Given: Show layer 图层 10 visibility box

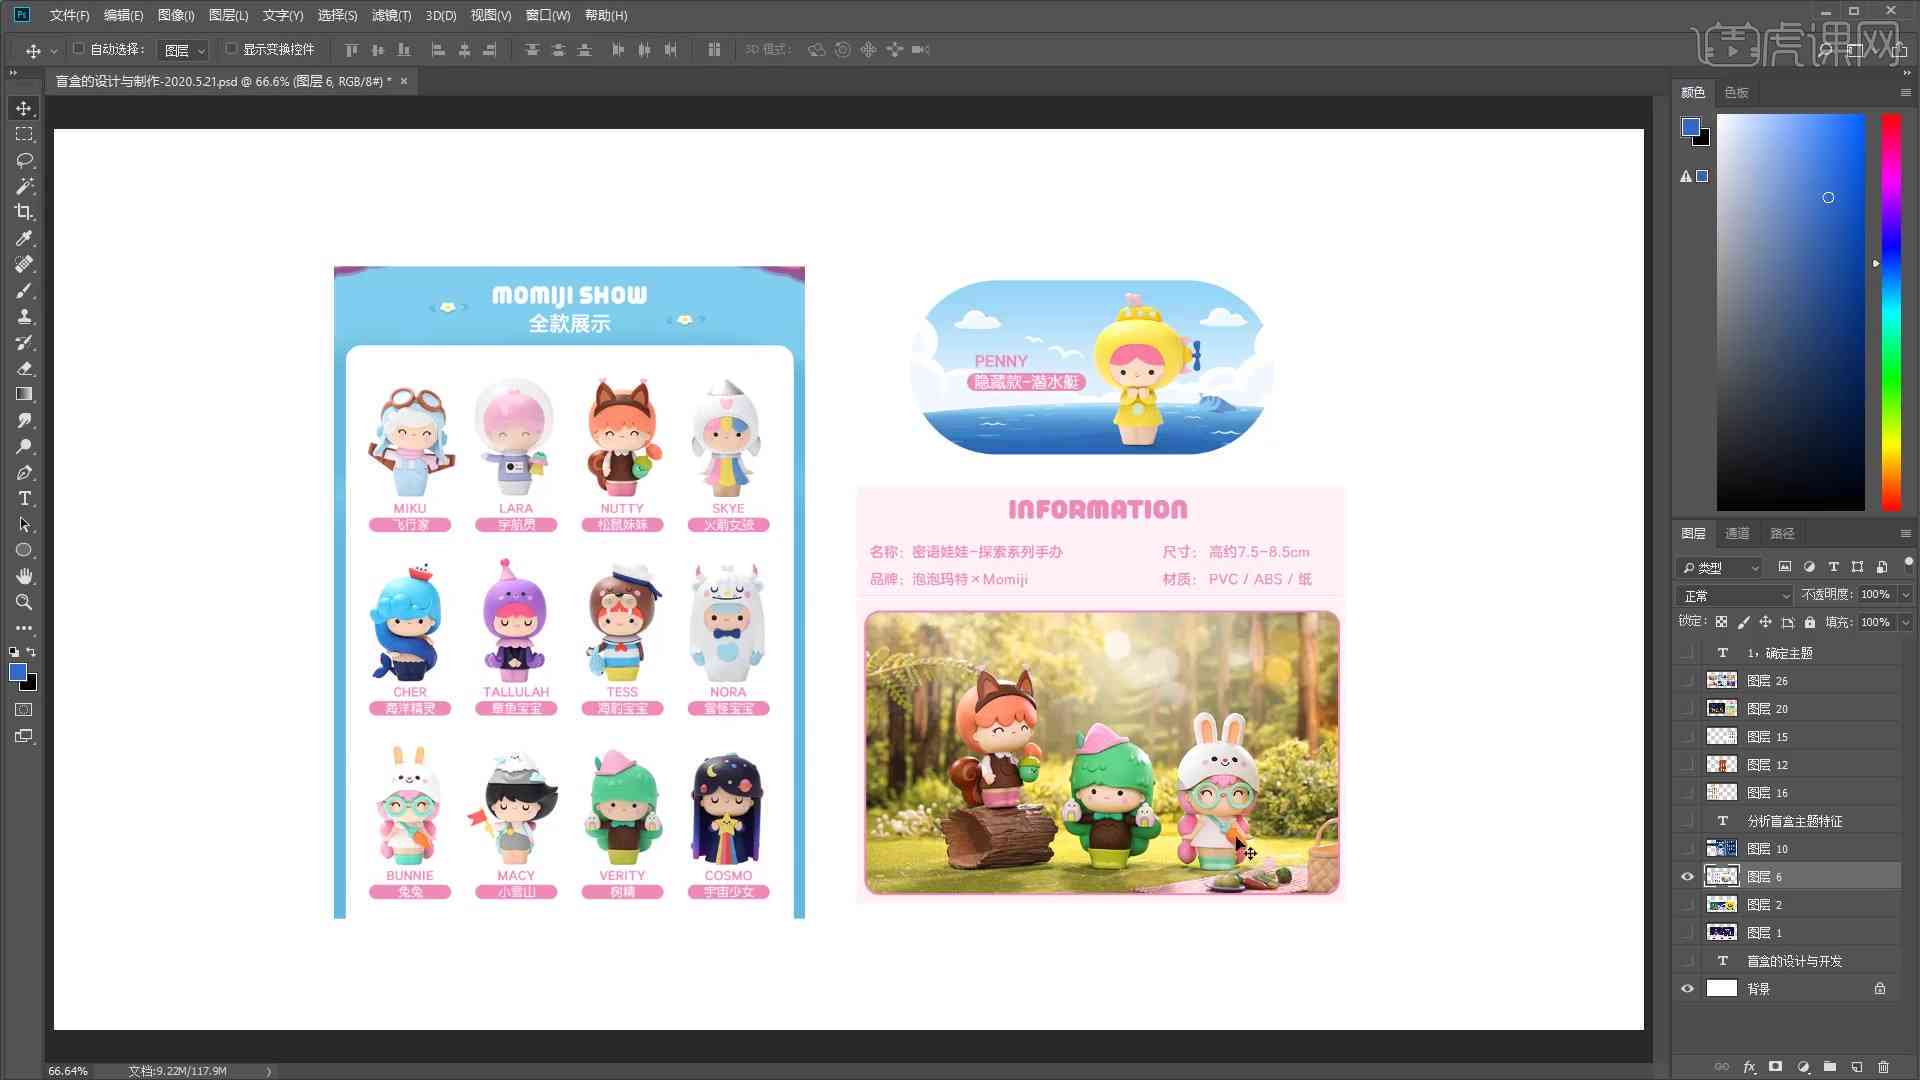Looking at the screenshot, I should point(1688,849).
